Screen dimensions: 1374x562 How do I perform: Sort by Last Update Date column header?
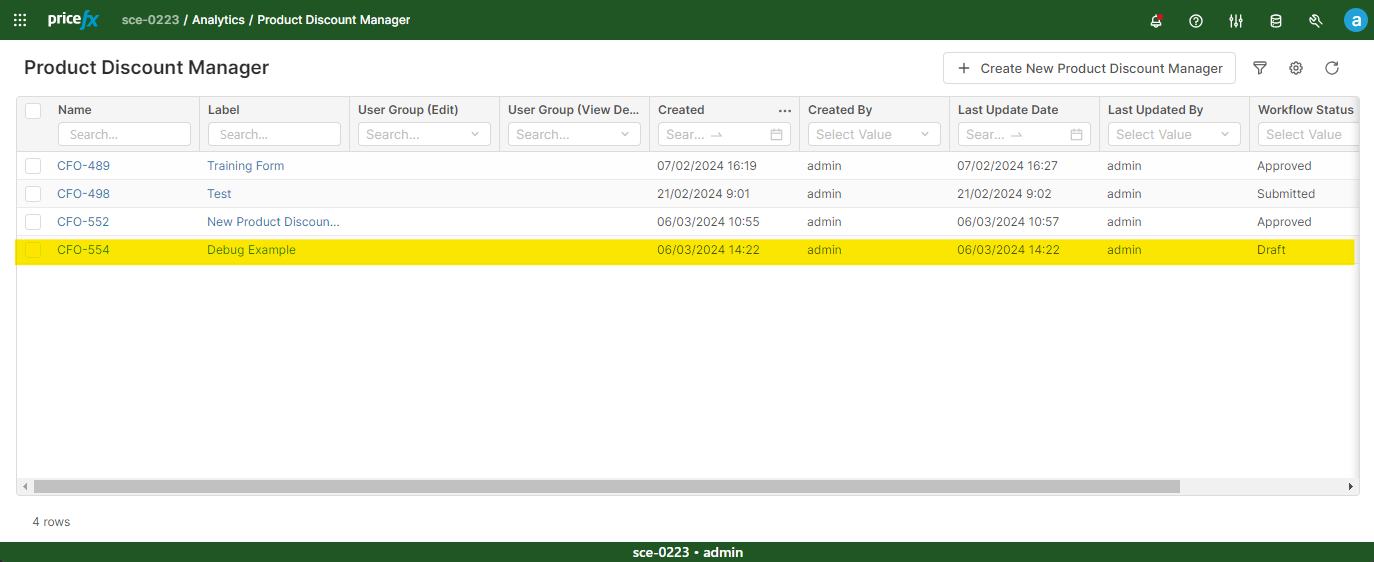point(1008,110)
